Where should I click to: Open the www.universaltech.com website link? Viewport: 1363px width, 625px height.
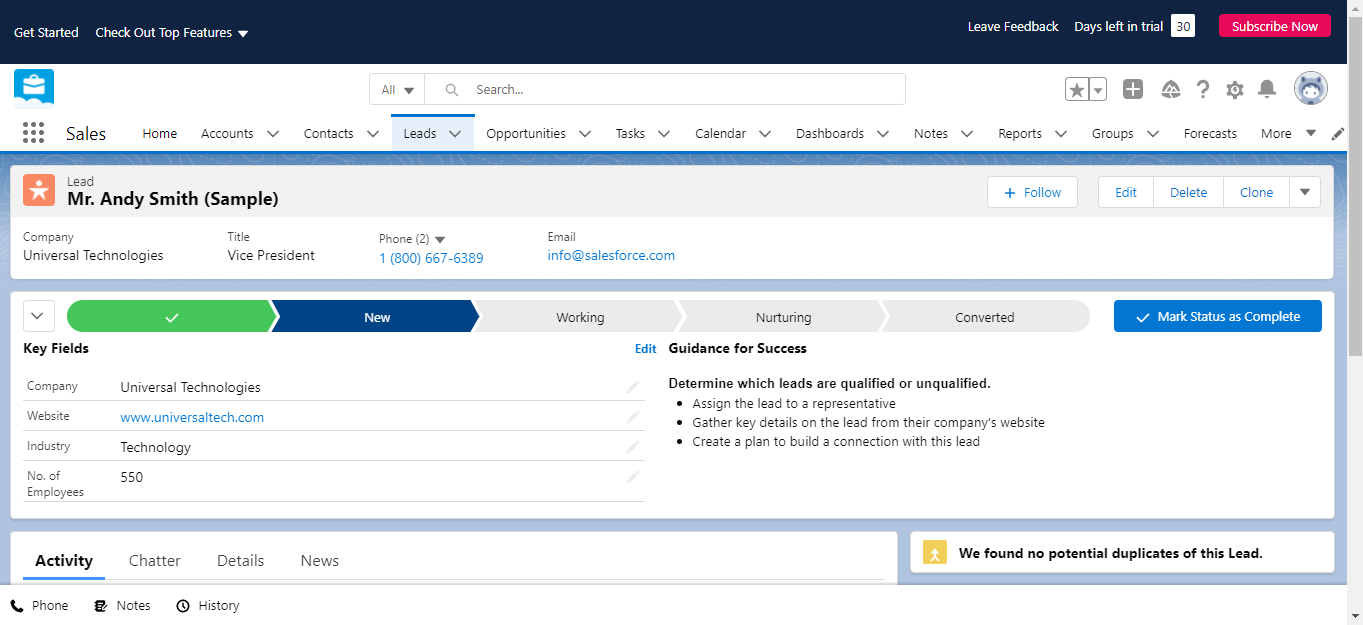click(x=192, y=418)
